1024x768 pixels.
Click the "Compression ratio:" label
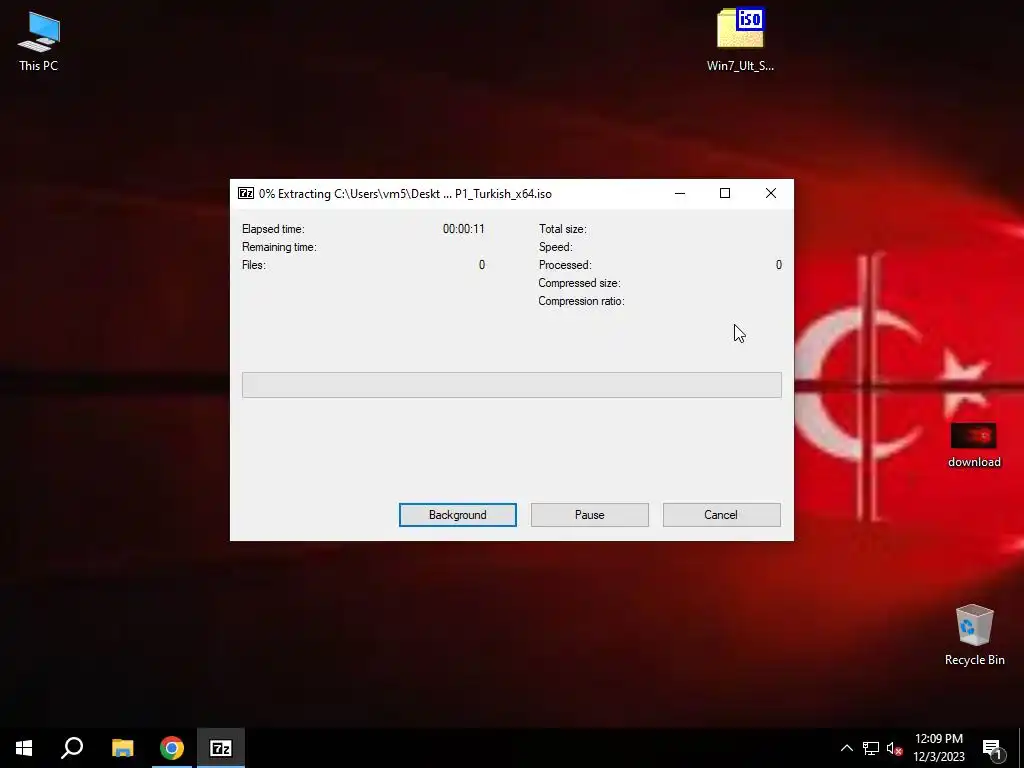tap(581, 301)
